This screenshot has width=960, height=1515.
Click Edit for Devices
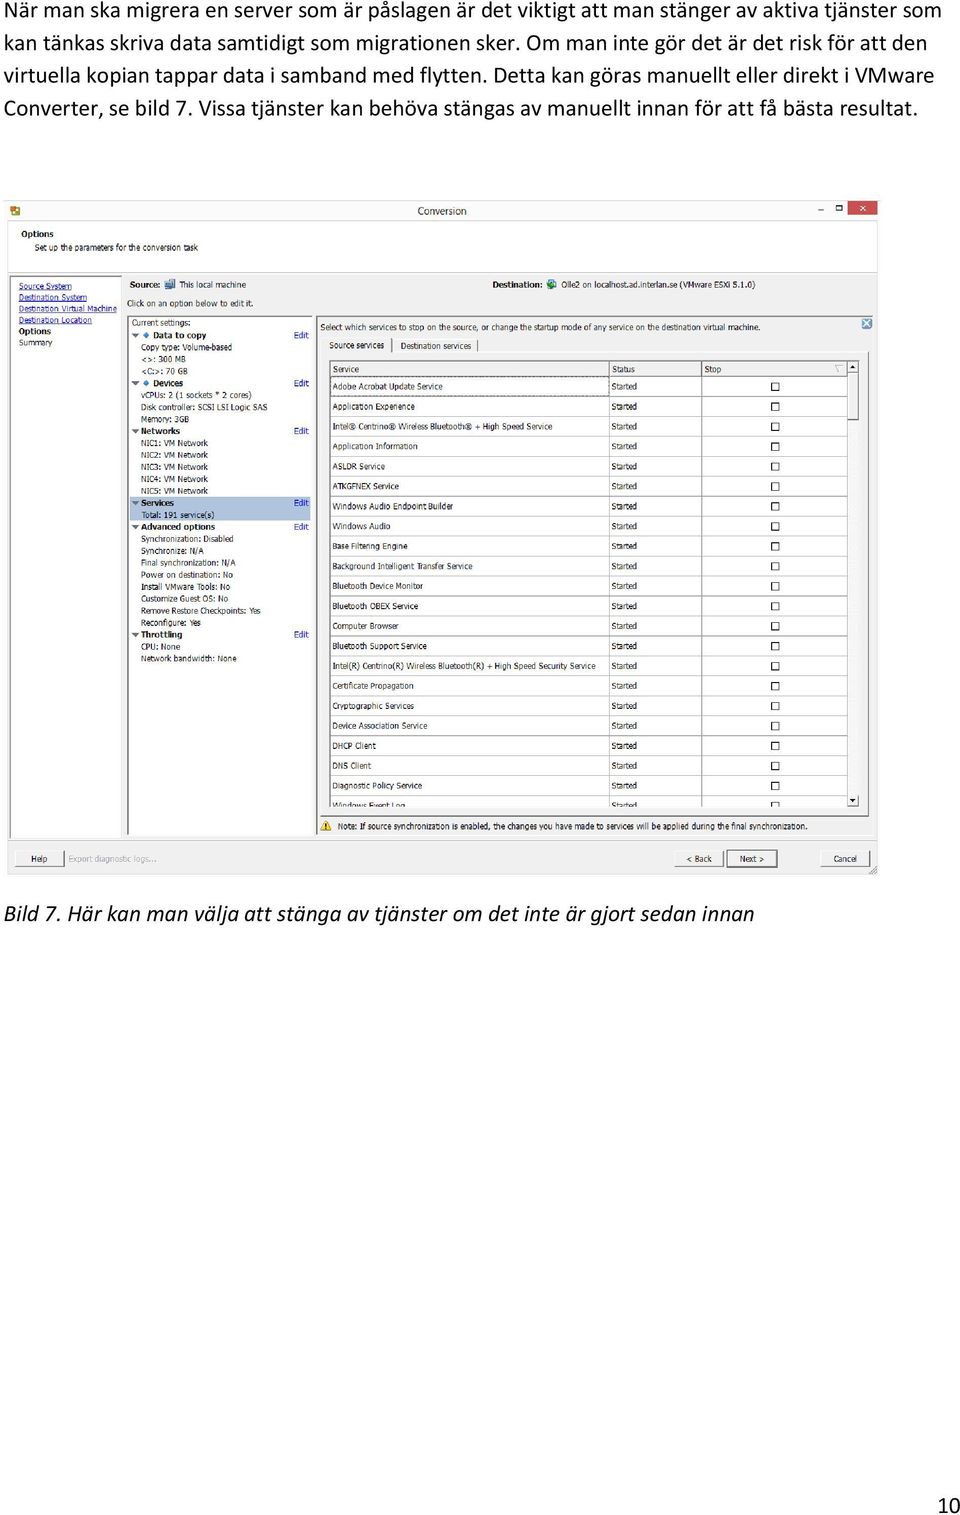coord(301,383)
